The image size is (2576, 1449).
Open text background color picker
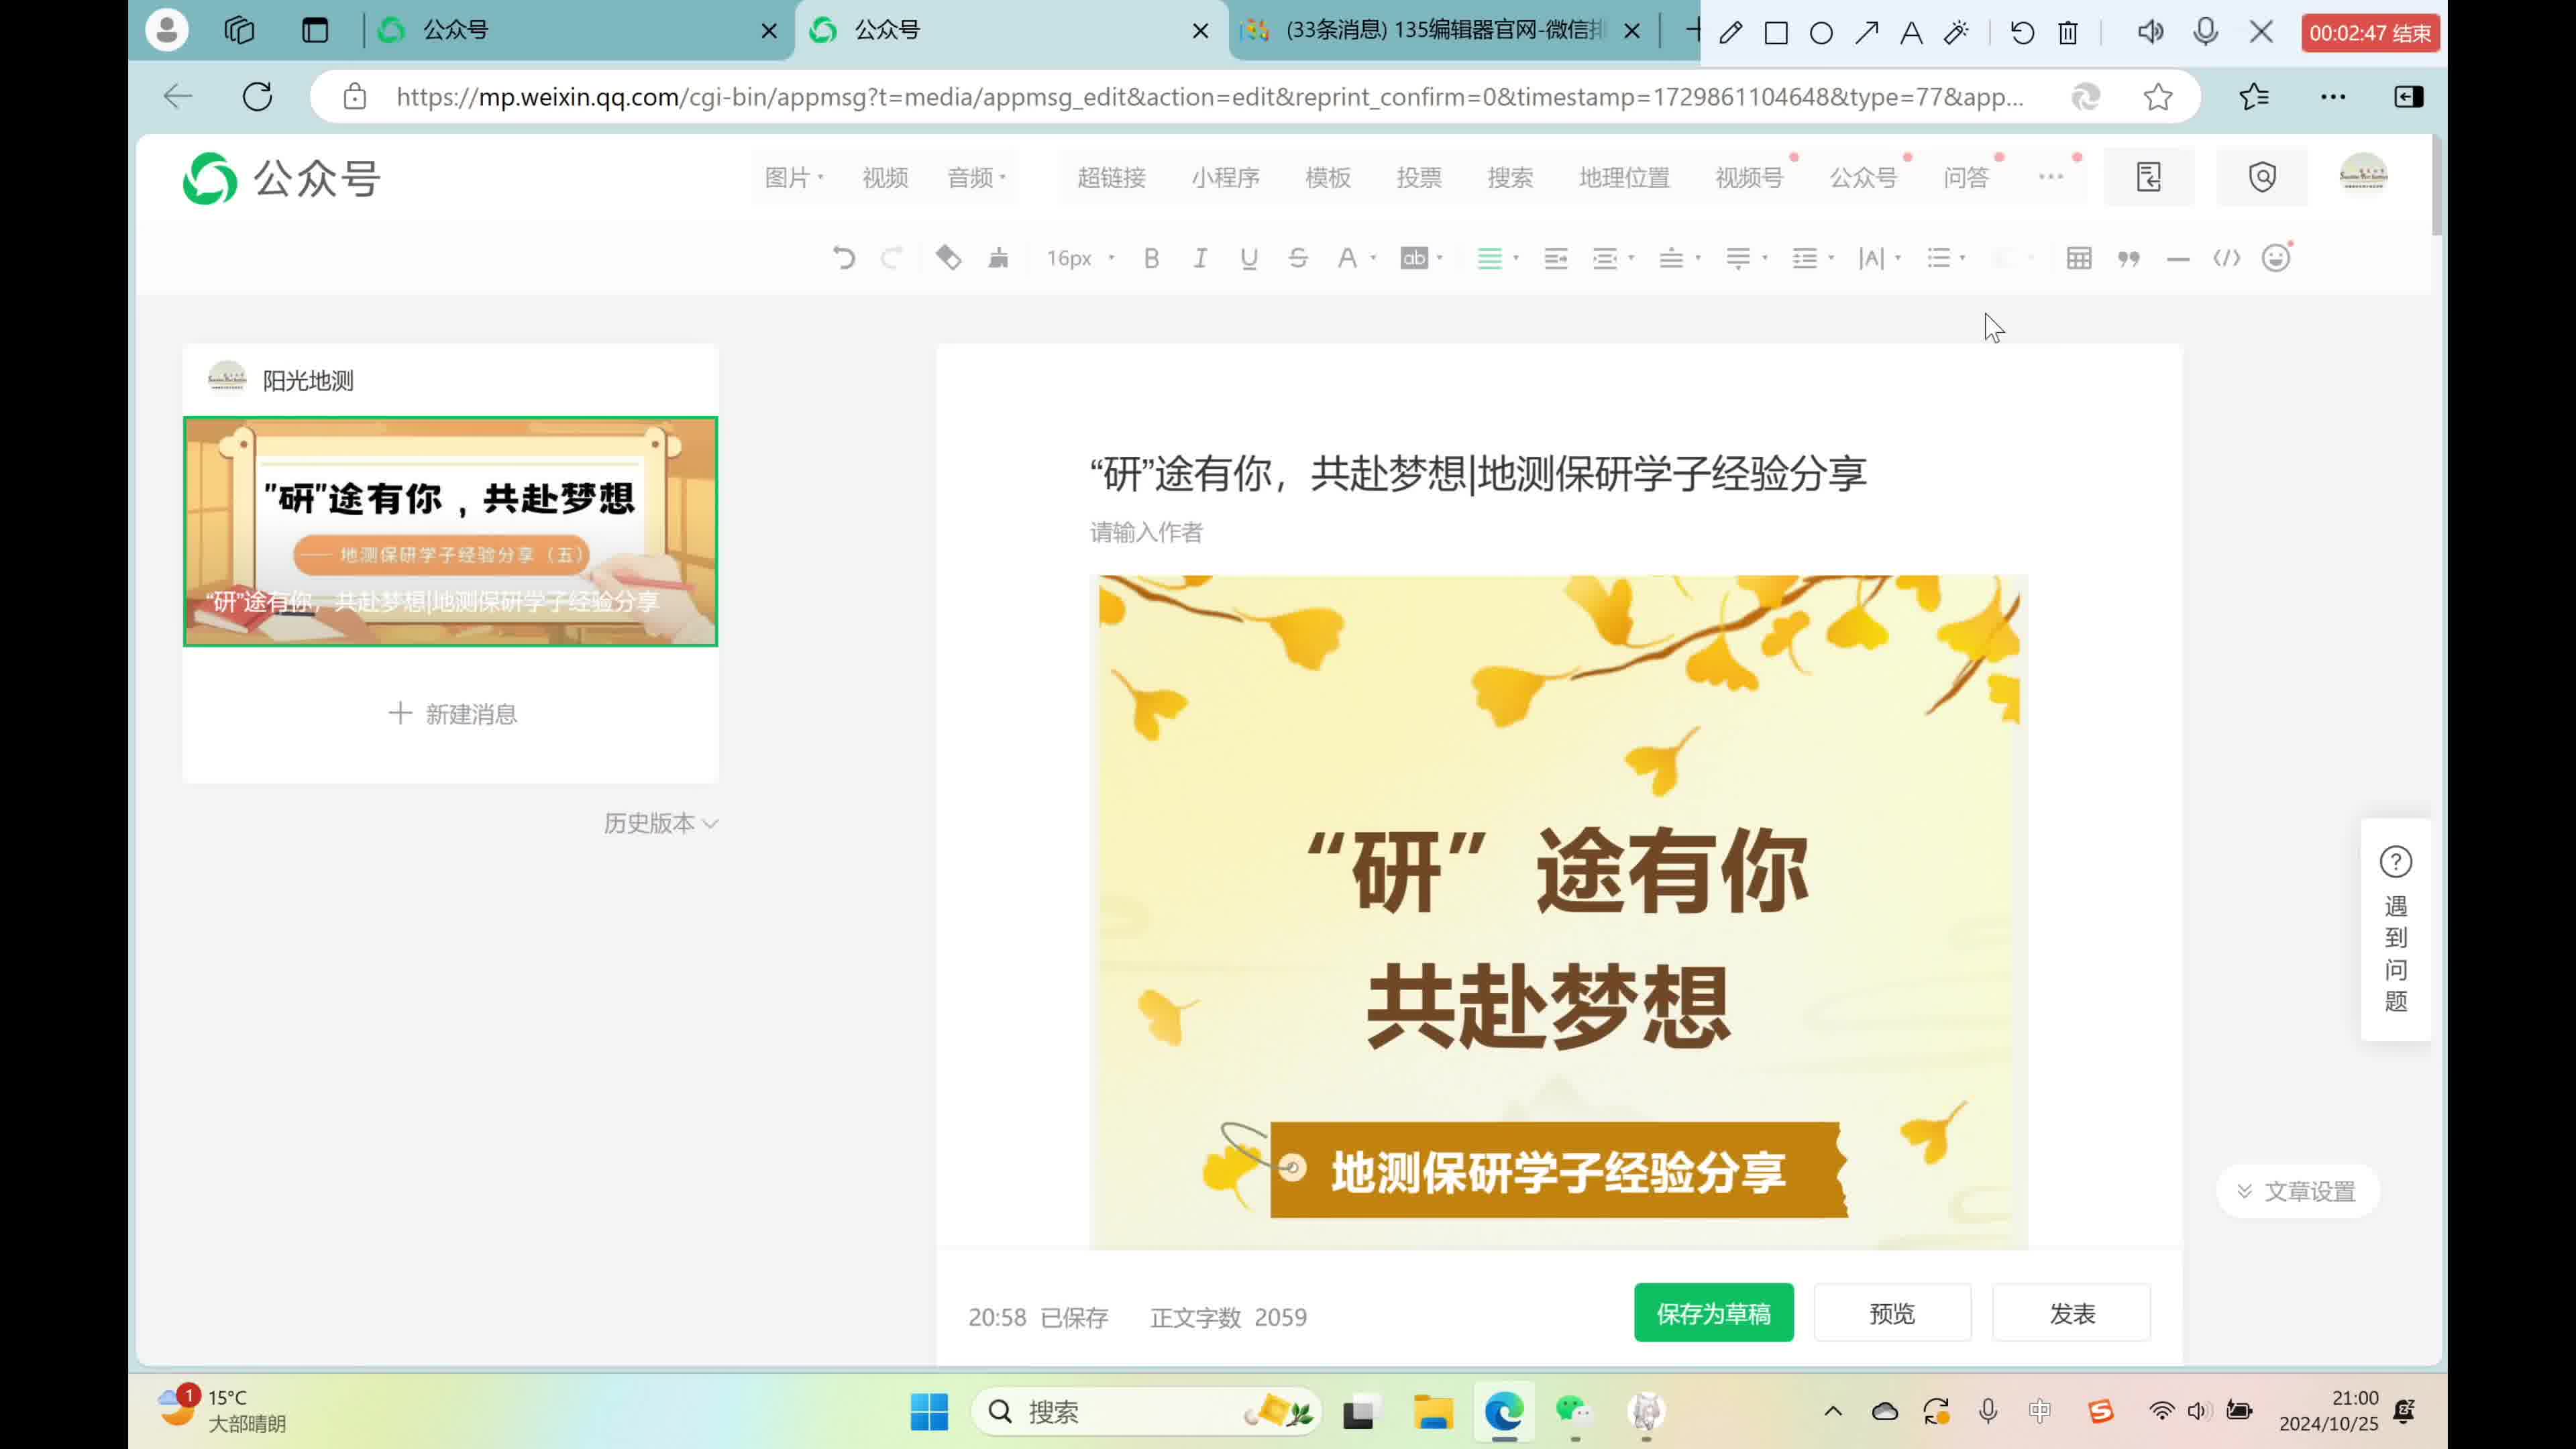point(1414,258)
